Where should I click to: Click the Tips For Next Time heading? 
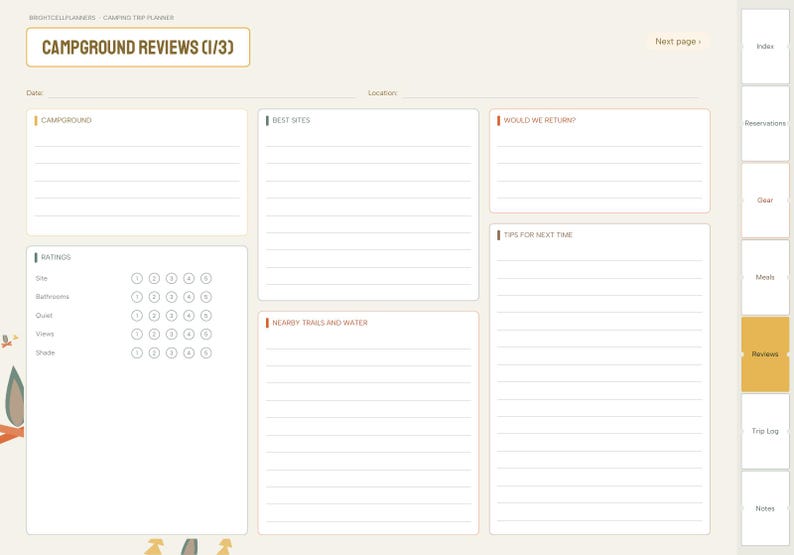click(x=538, y=235)
